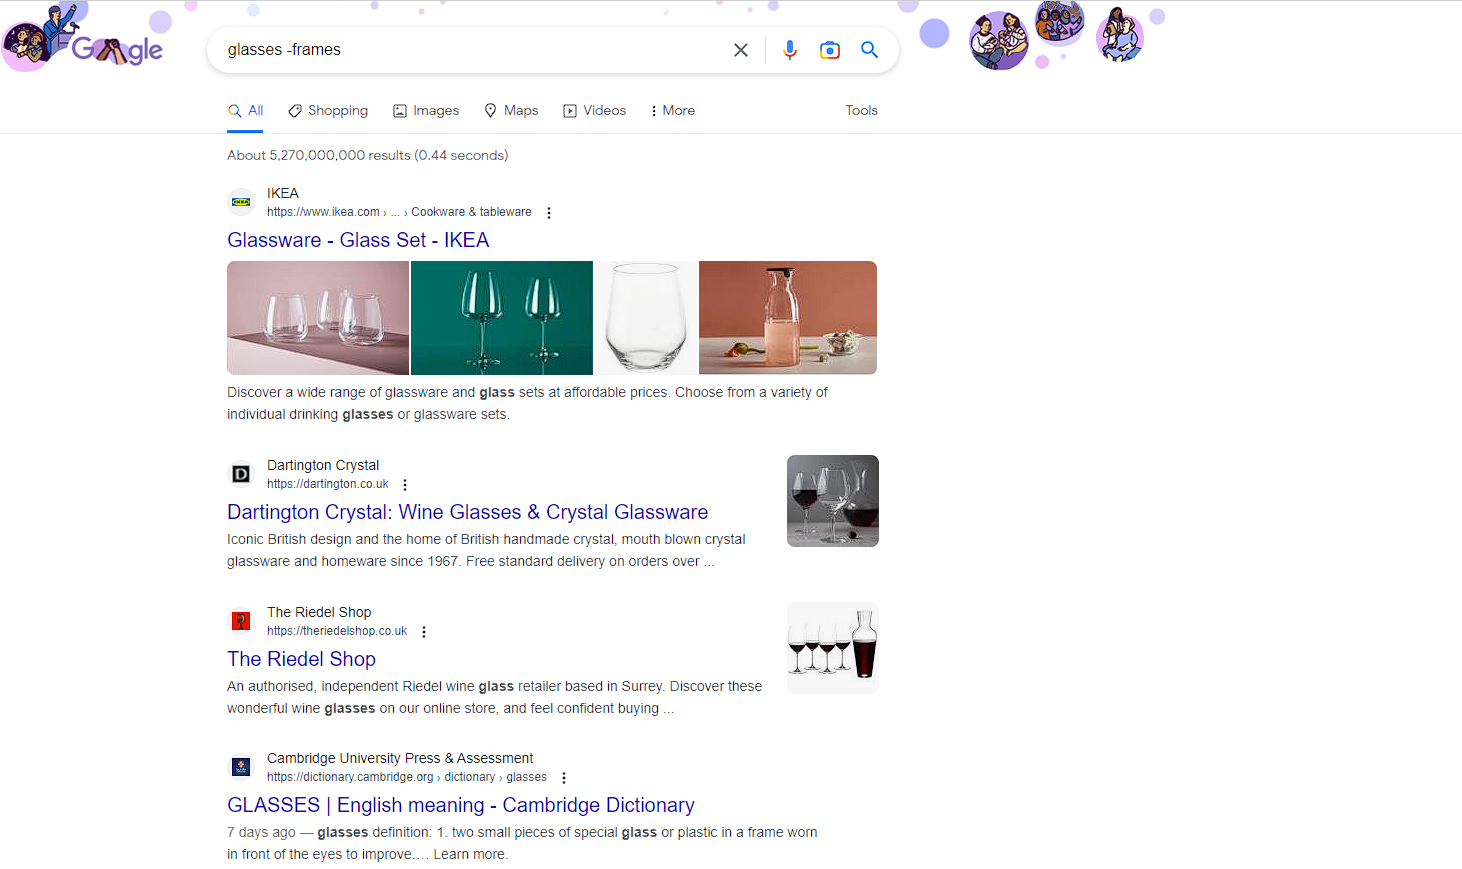The width and height of the screenshot is (1462, 869).
Task: Click the 'About 5,270,000,000 results' stats text
Action: (x=367, y=155)
